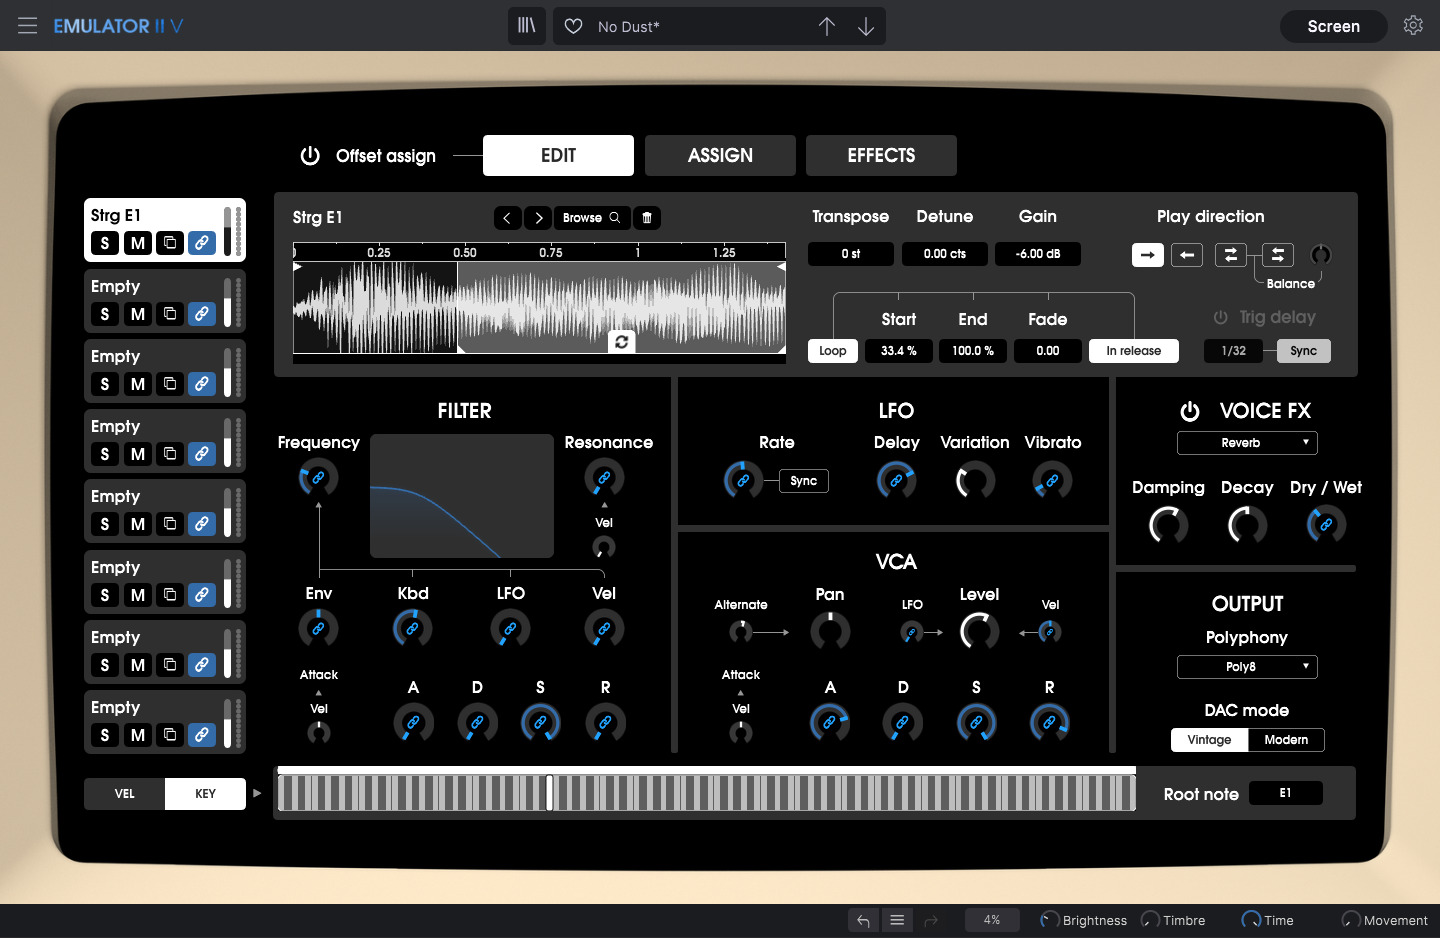Screen dimensions: 1440x938
Task: Toggle Trig delay power icon
Action: [x=1220, y=317]
